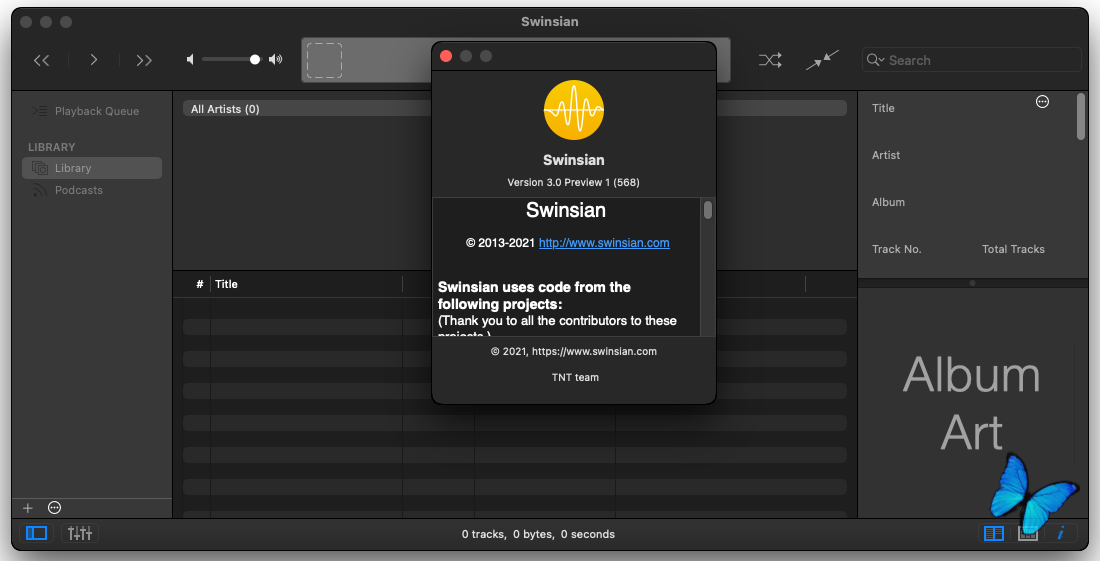The image size is (1100, 561).
Task: Select Podcasts in the sidebar
Action: [78, 190]
